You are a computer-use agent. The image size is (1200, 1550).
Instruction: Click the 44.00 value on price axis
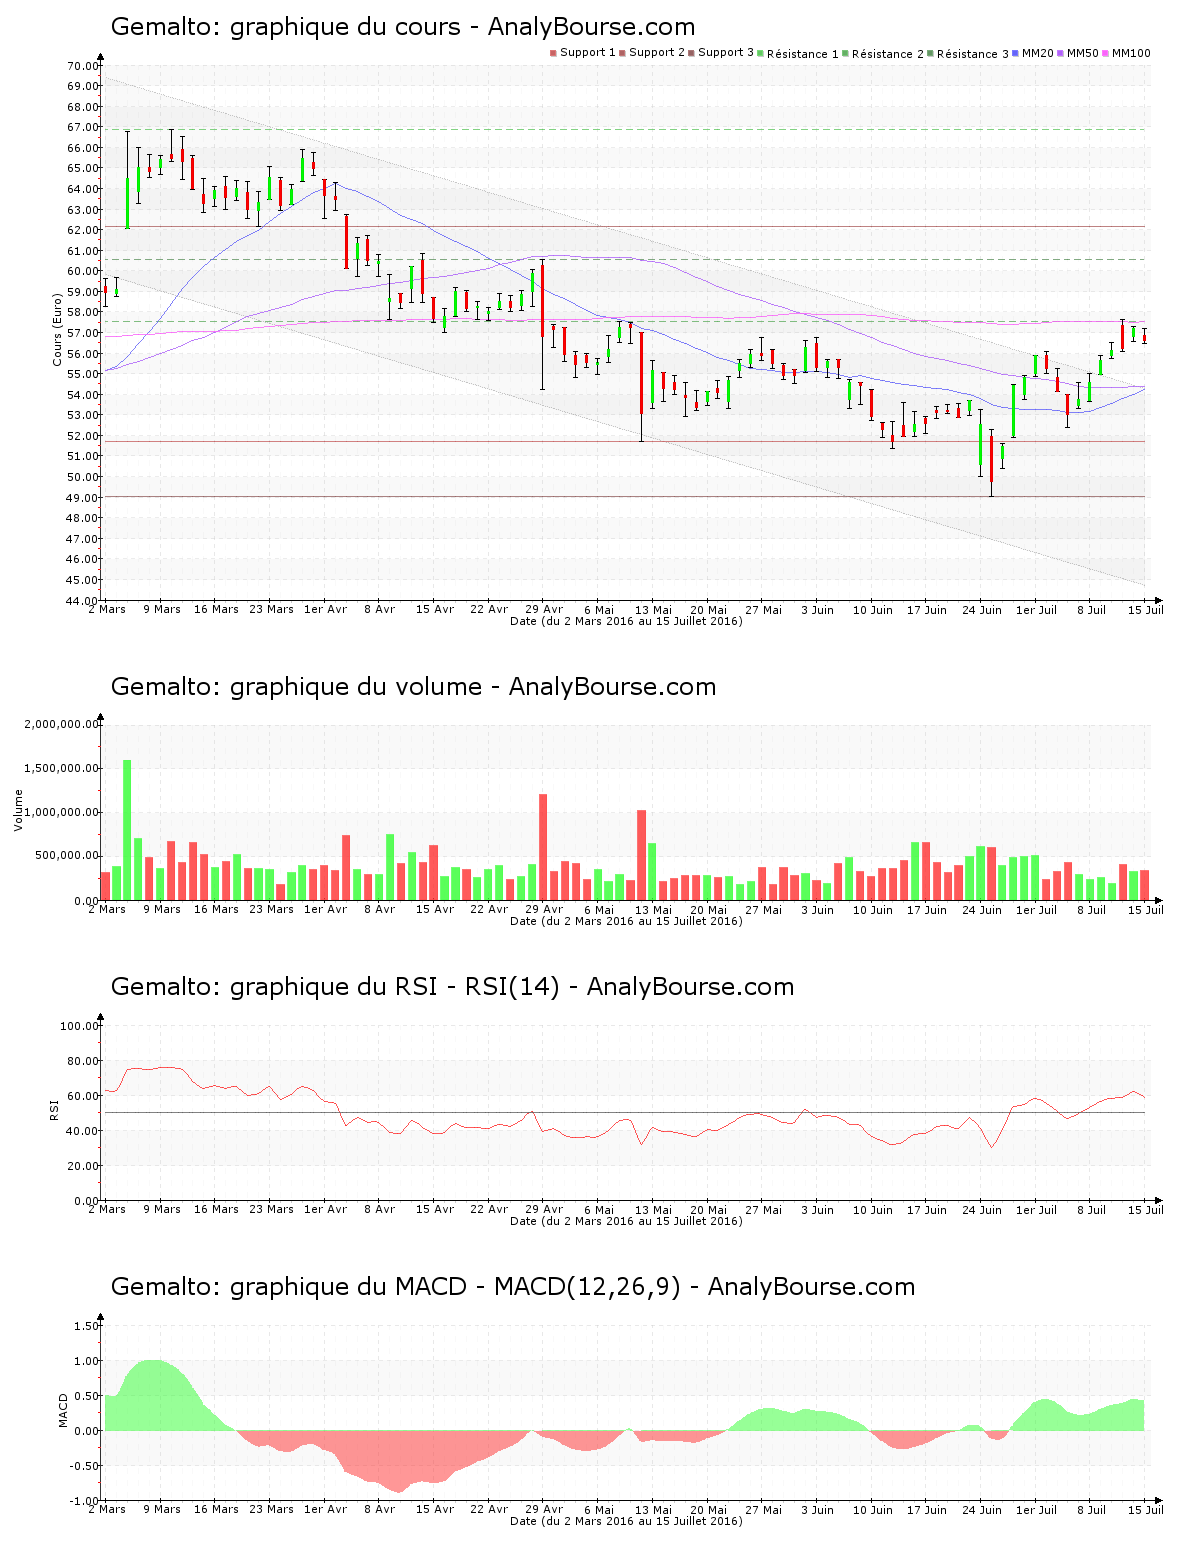83,601
